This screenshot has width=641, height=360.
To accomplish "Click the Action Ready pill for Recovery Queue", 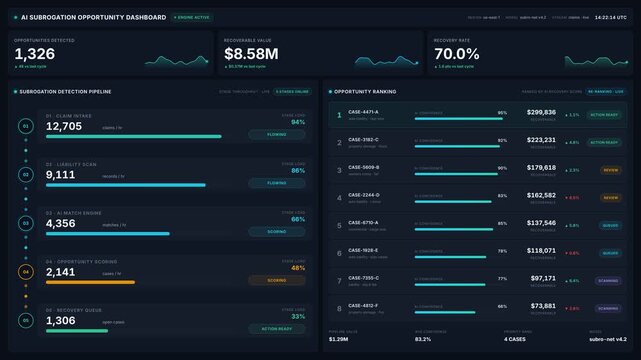I will pyautogui.click(x=277, y=329).
